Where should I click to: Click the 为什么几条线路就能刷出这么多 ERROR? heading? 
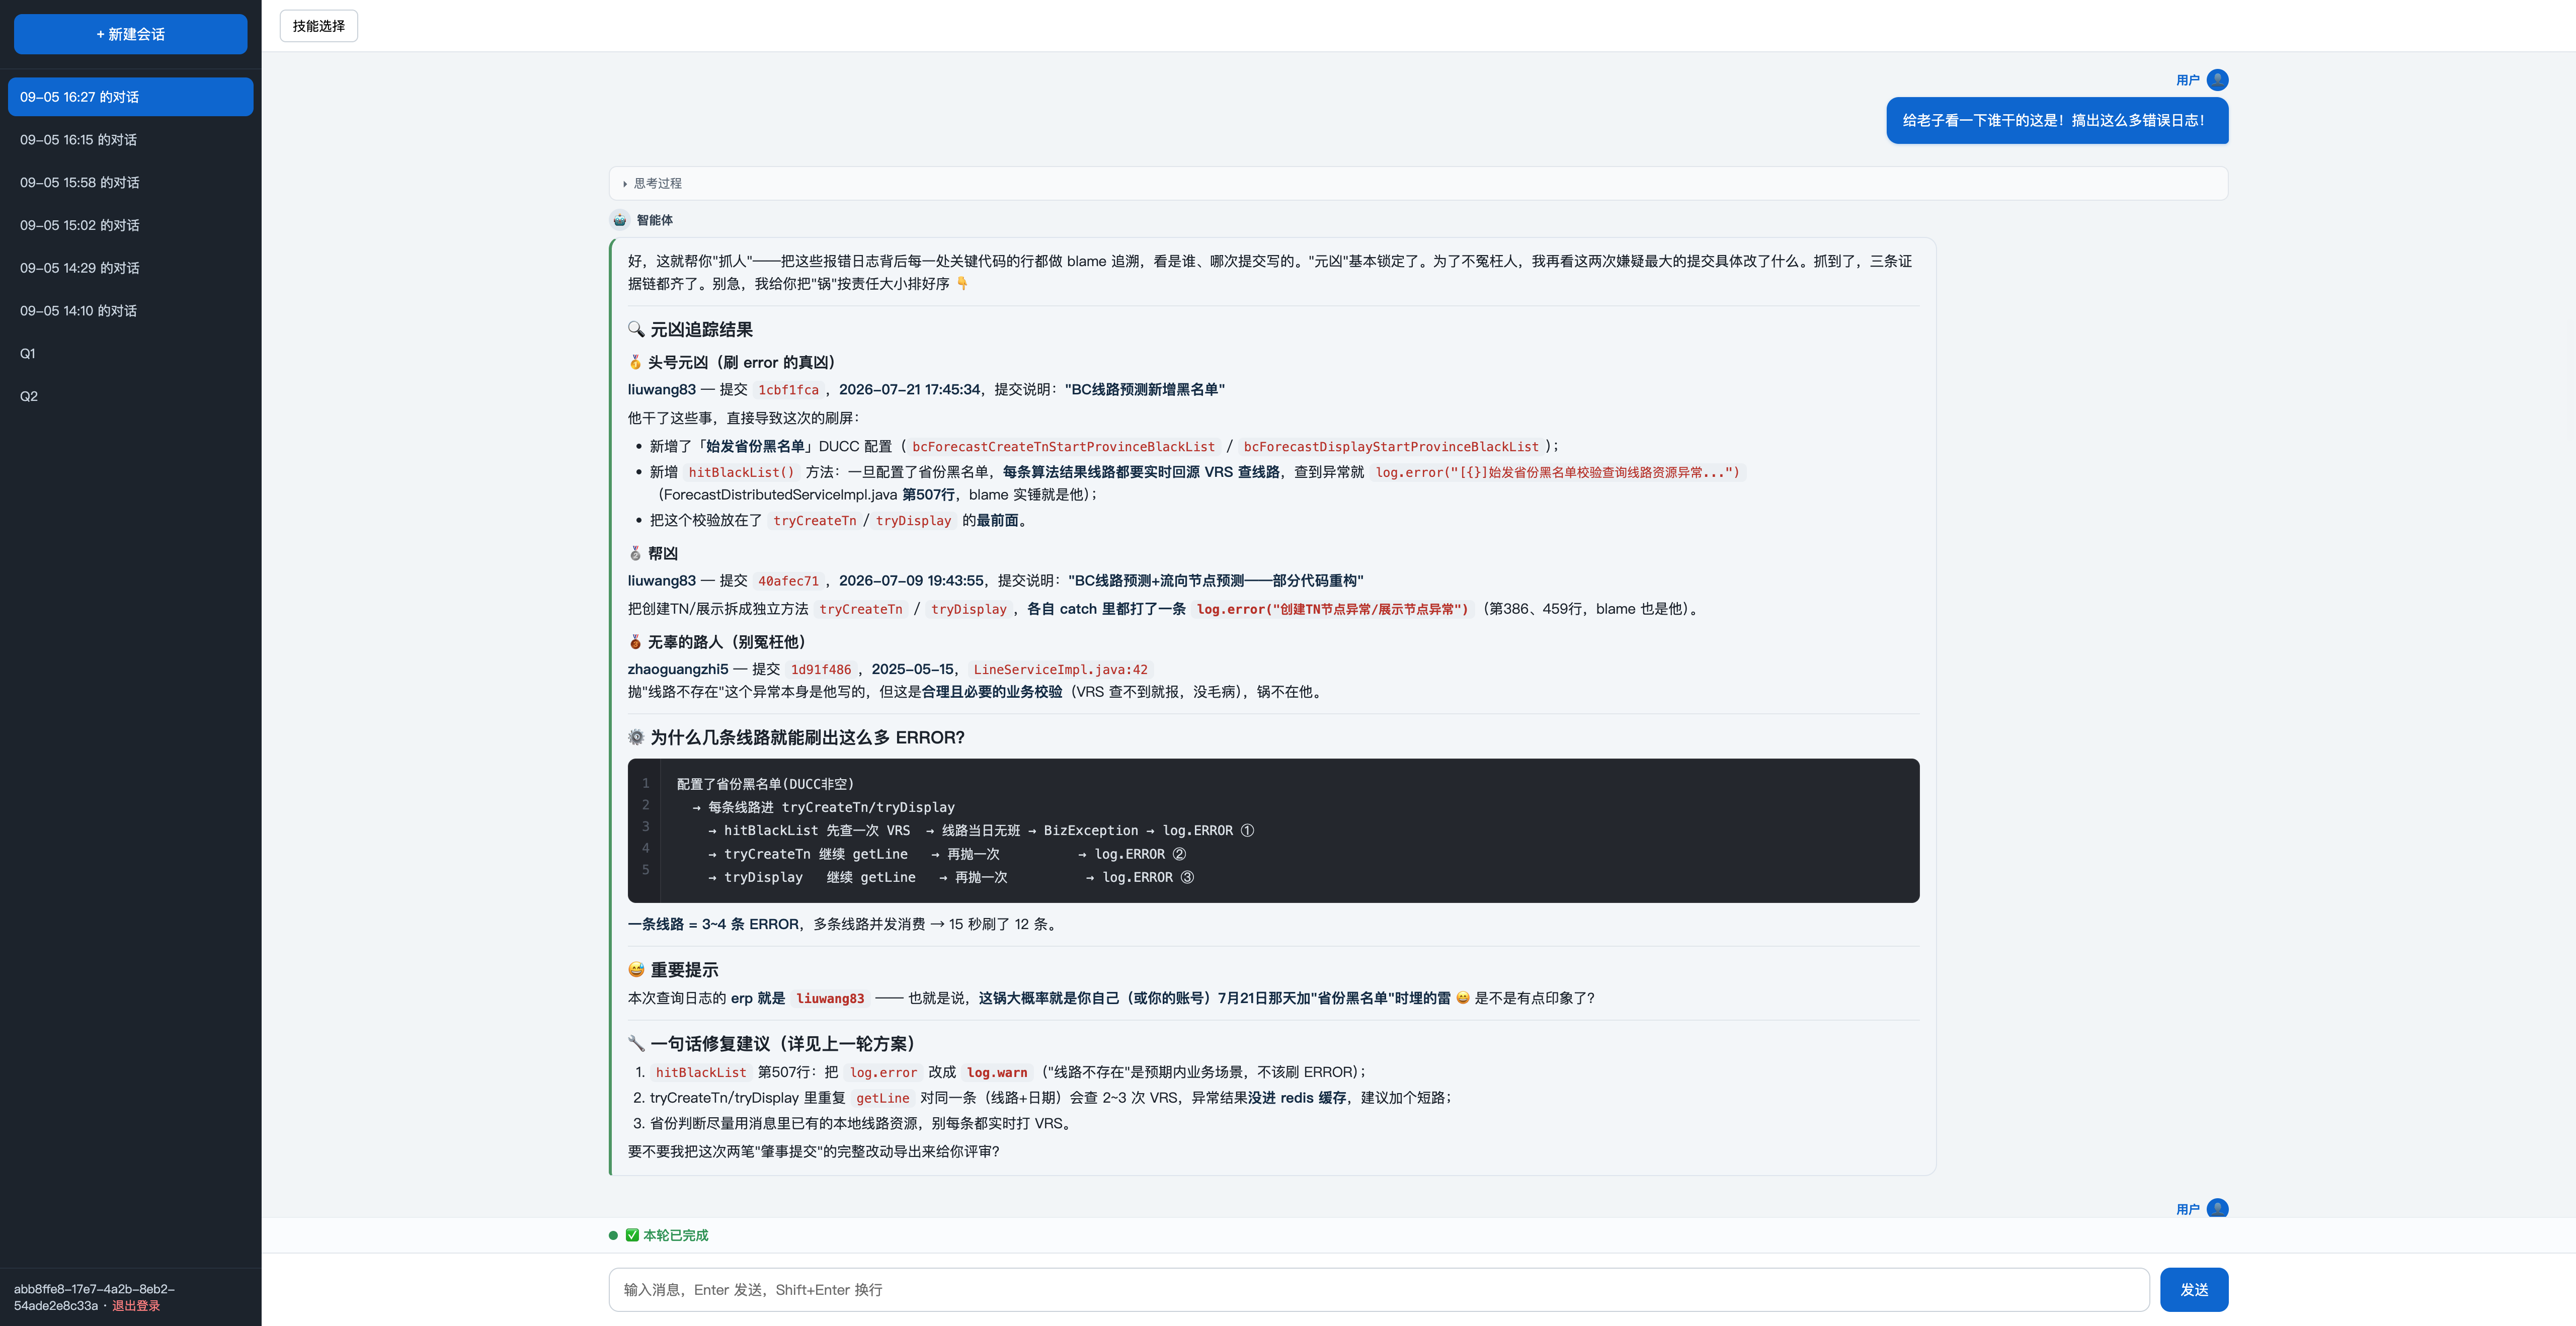pyautogui.click(x=807, y=737)
